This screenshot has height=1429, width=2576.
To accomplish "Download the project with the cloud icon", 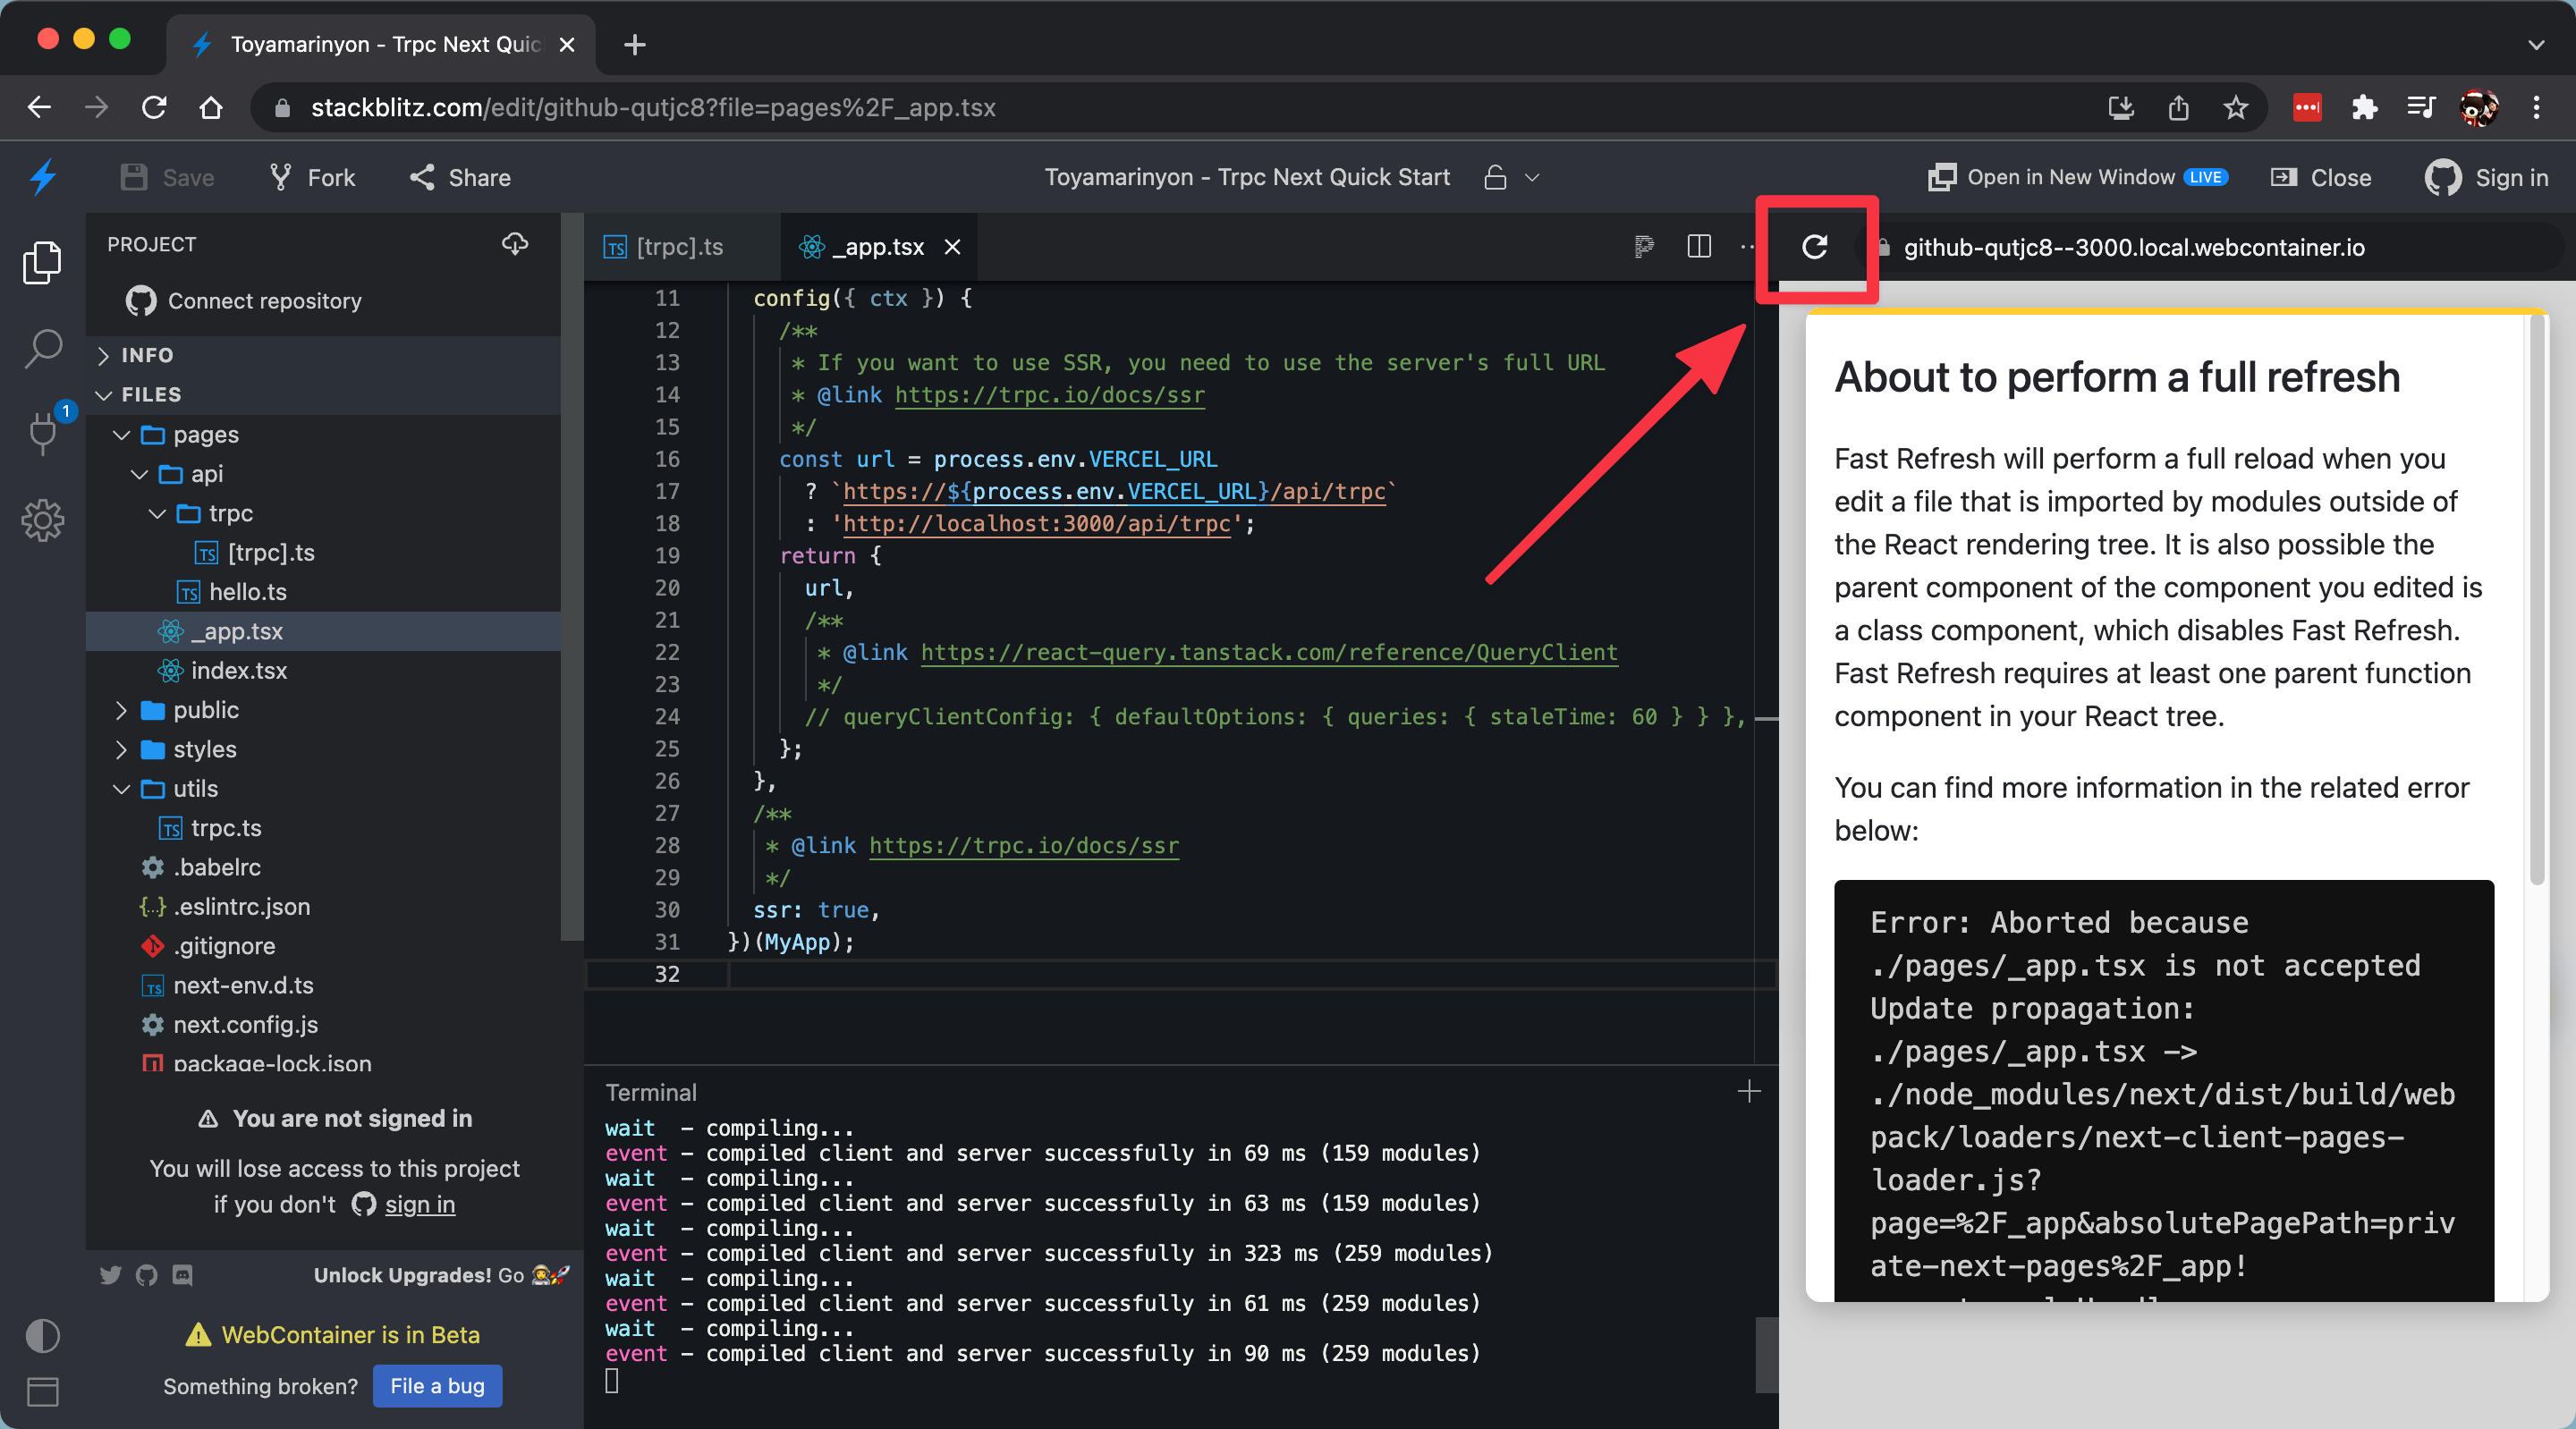I will click(x=514, y=244).
